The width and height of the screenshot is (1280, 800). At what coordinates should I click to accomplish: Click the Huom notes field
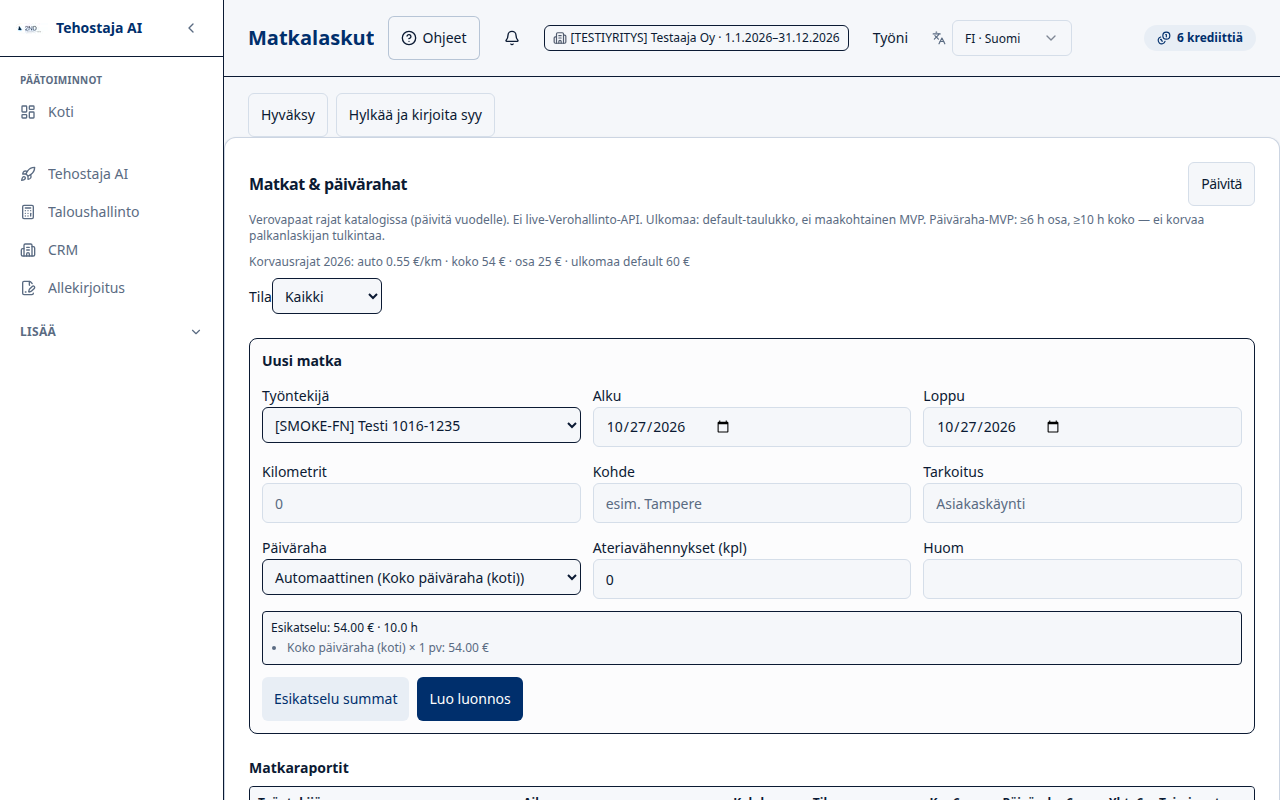1082,579
